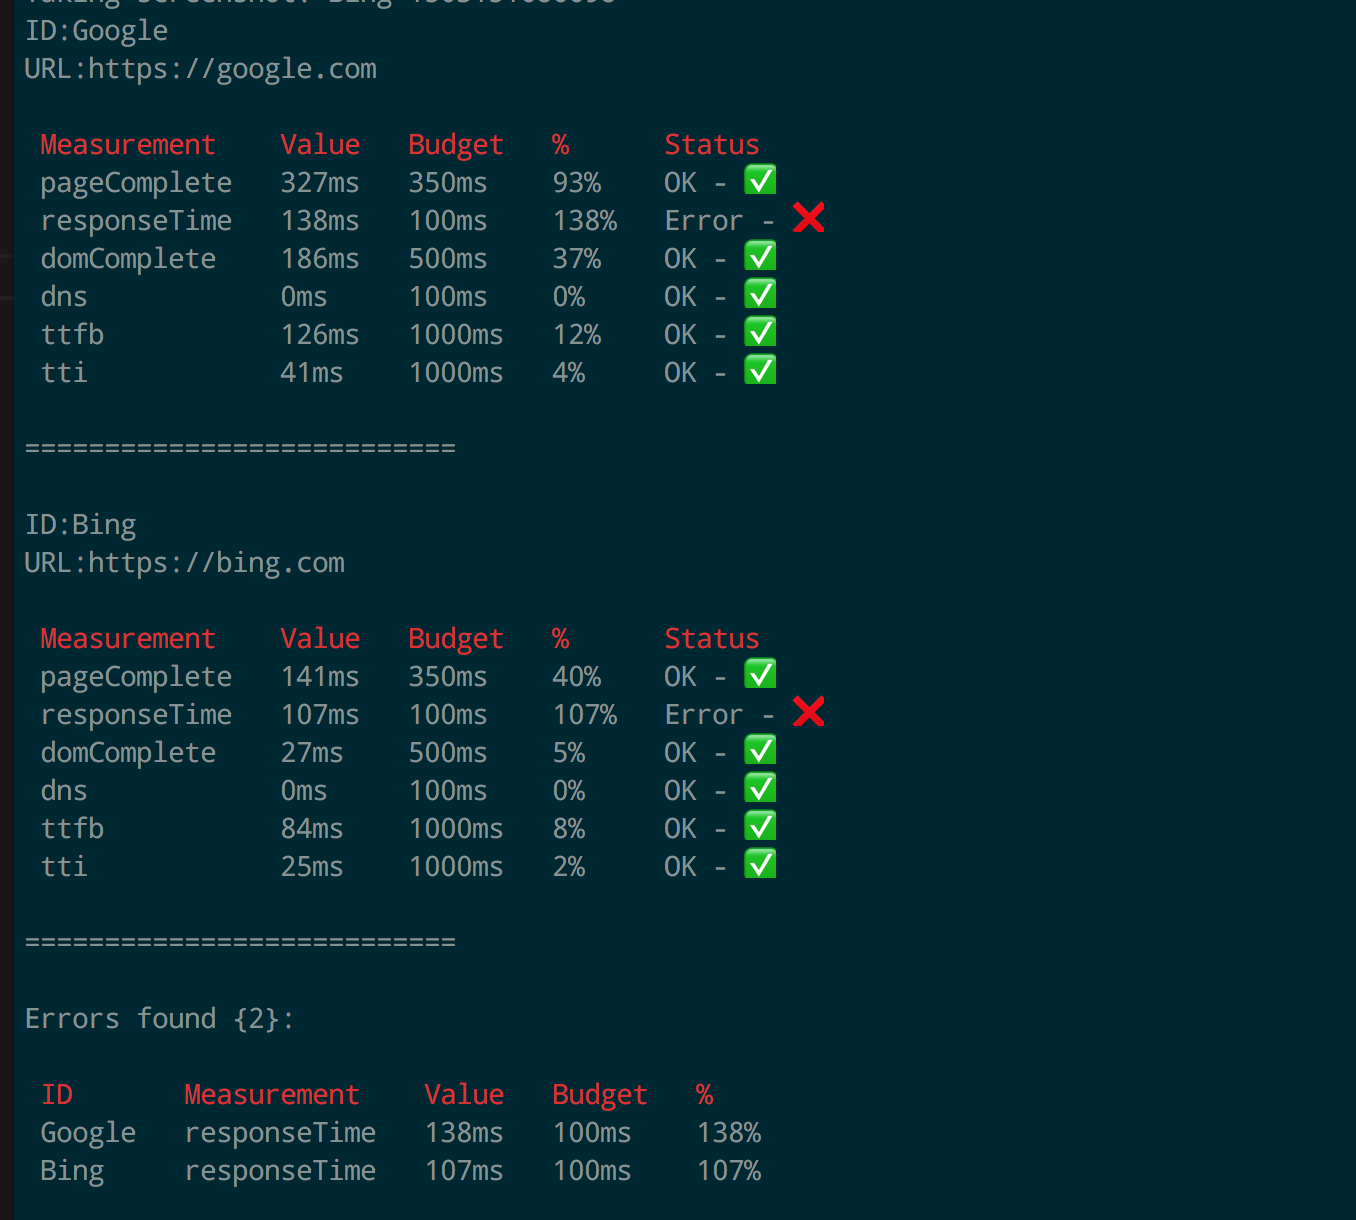Click 1000ms budget for Google ttfb
1356x1220 pixels.
pyautogui.click(x=456, y=335)
